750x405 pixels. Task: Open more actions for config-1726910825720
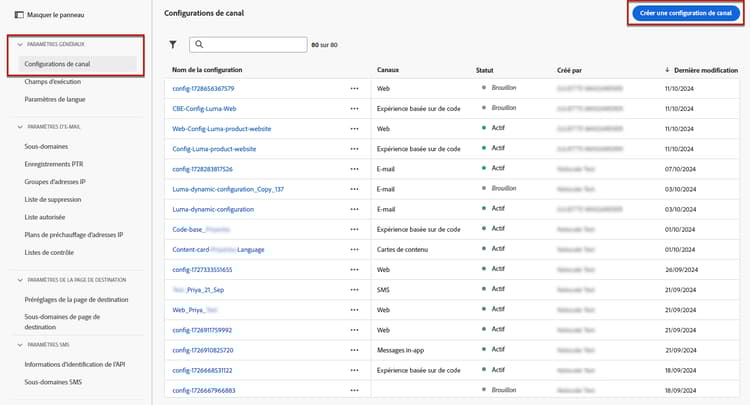(354, 350)
